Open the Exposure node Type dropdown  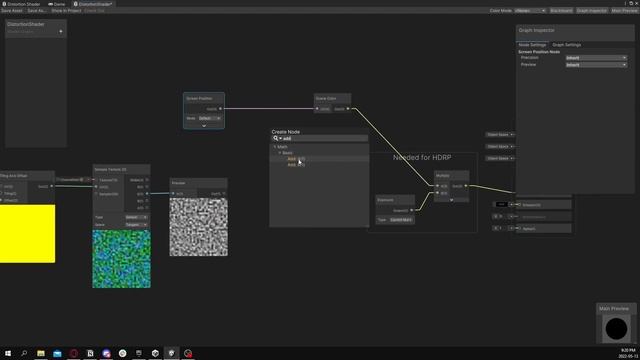point(401,220)
